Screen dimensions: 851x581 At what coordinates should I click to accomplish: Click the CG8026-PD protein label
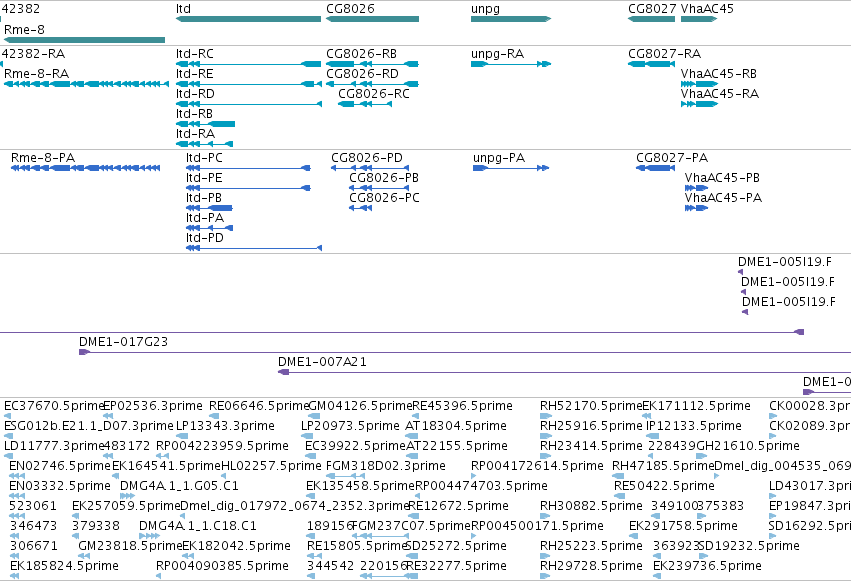point(367,158)
